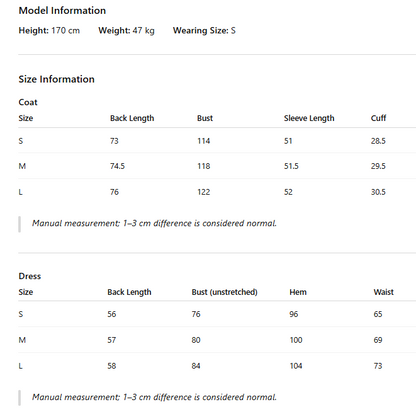The width and height of the screenshot is (416, 419).
Task: Click the Dress table title
Action: tap(29, 276)
